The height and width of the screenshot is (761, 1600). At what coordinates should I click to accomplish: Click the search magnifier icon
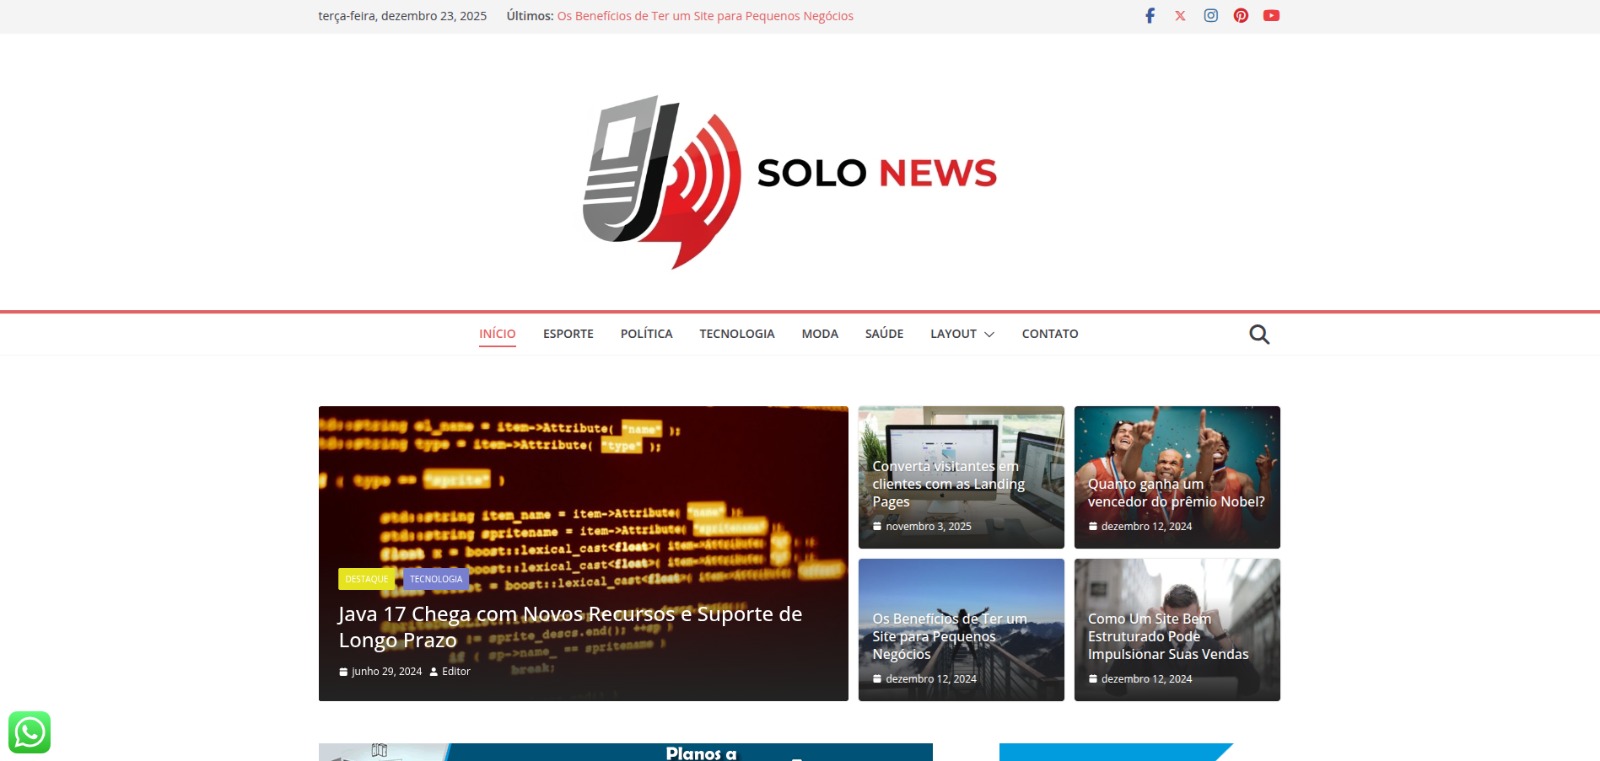coord(1259,335)
